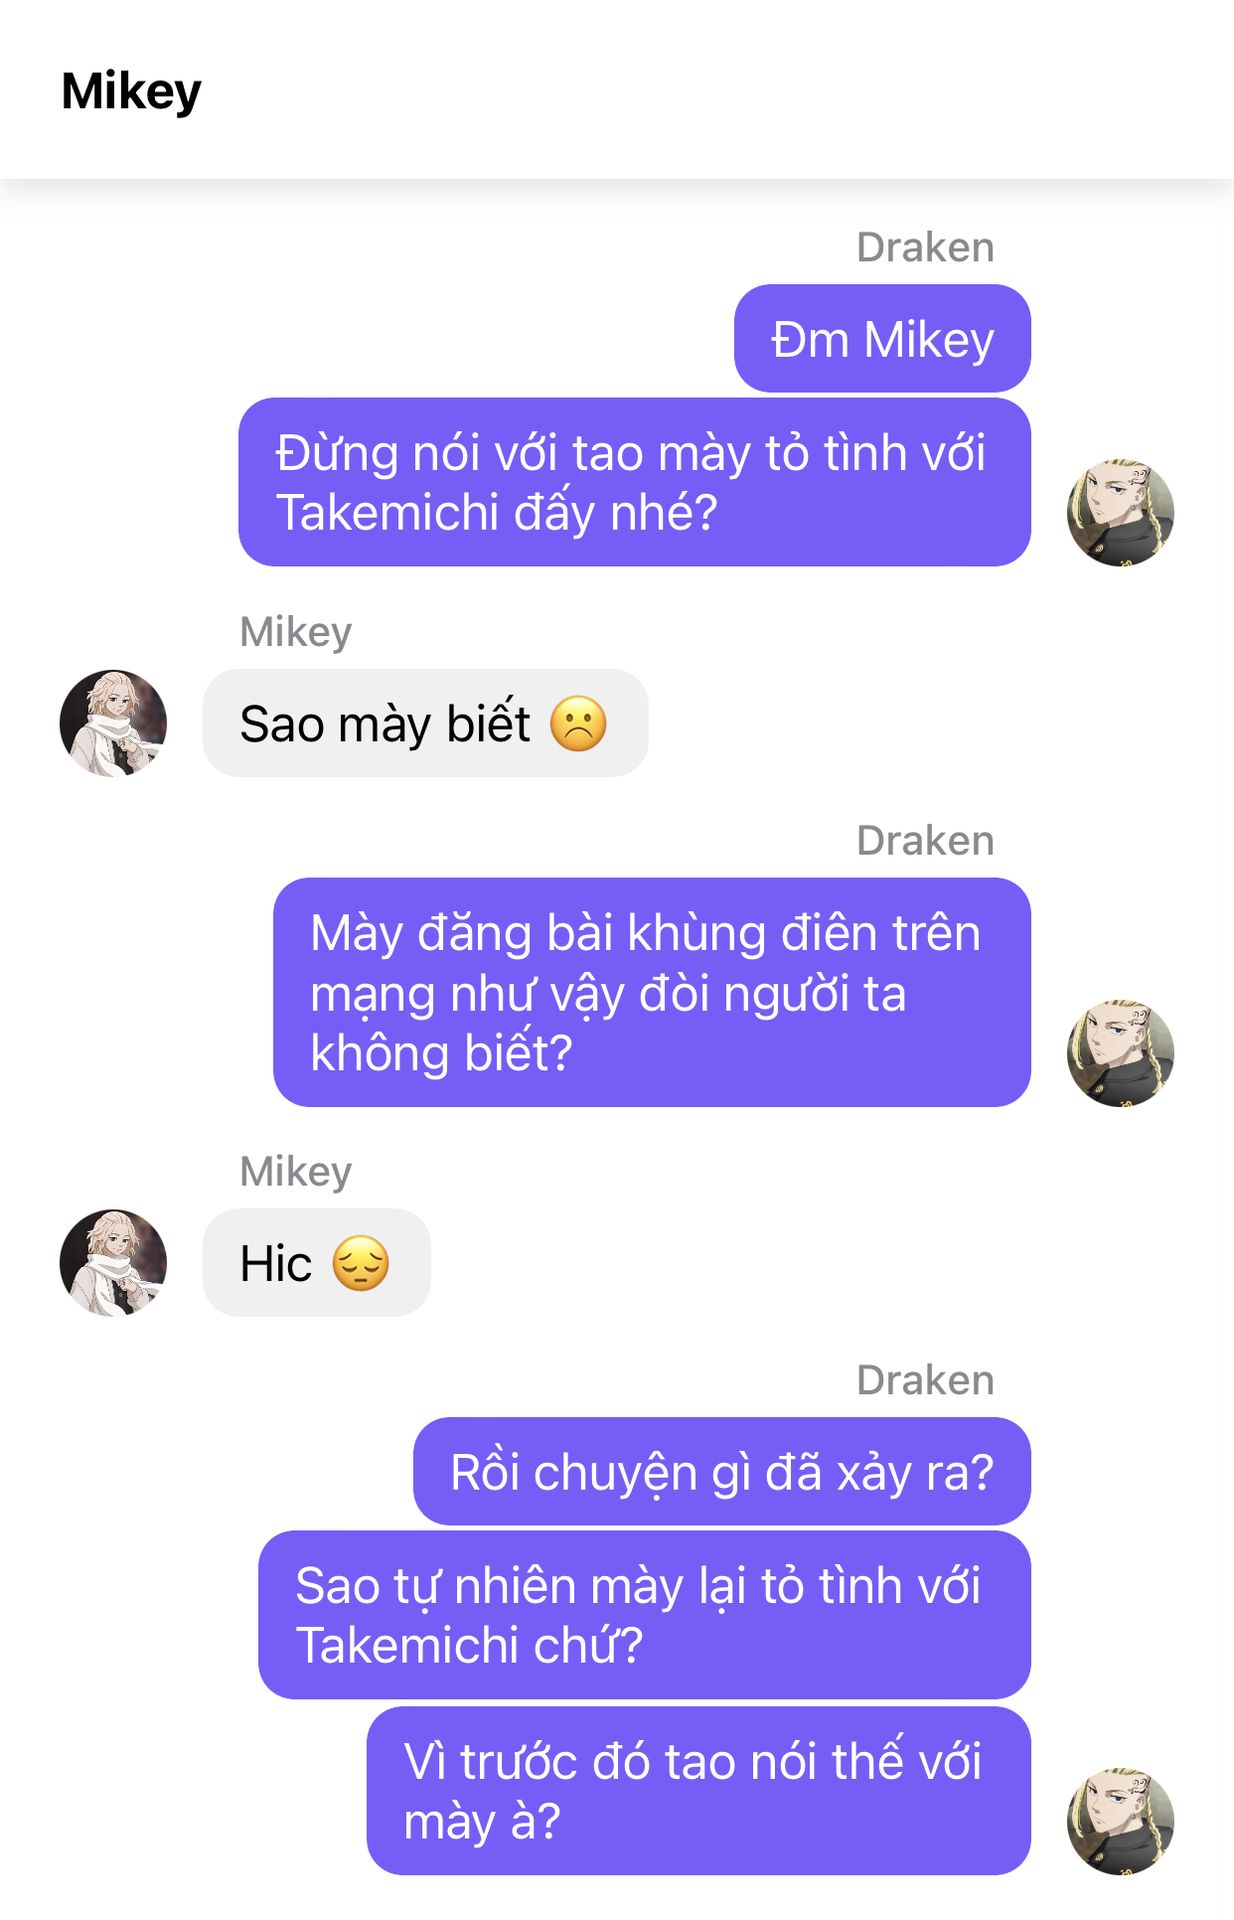Open Draken's avatar beside the không biết message
The height and width of the screenshot is (1920, 1234).
click(x=1120, y=1053)
